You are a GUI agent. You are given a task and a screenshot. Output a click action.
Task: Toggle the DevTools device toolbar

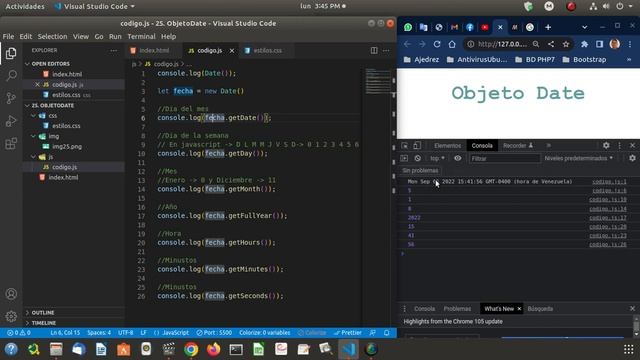click(x=417, y=146)
